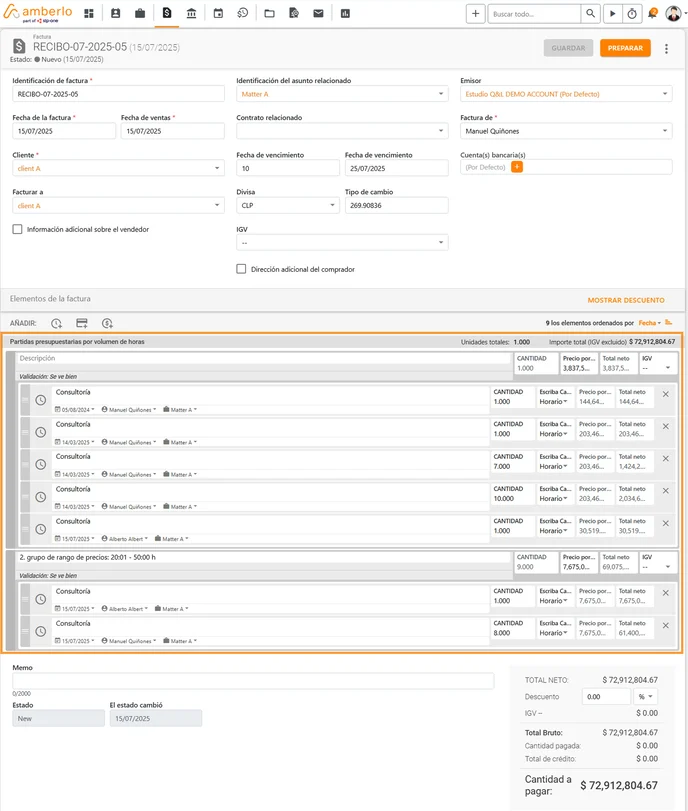Open the reports chart icon
The image size is (688, 811).
coord(345,13)
